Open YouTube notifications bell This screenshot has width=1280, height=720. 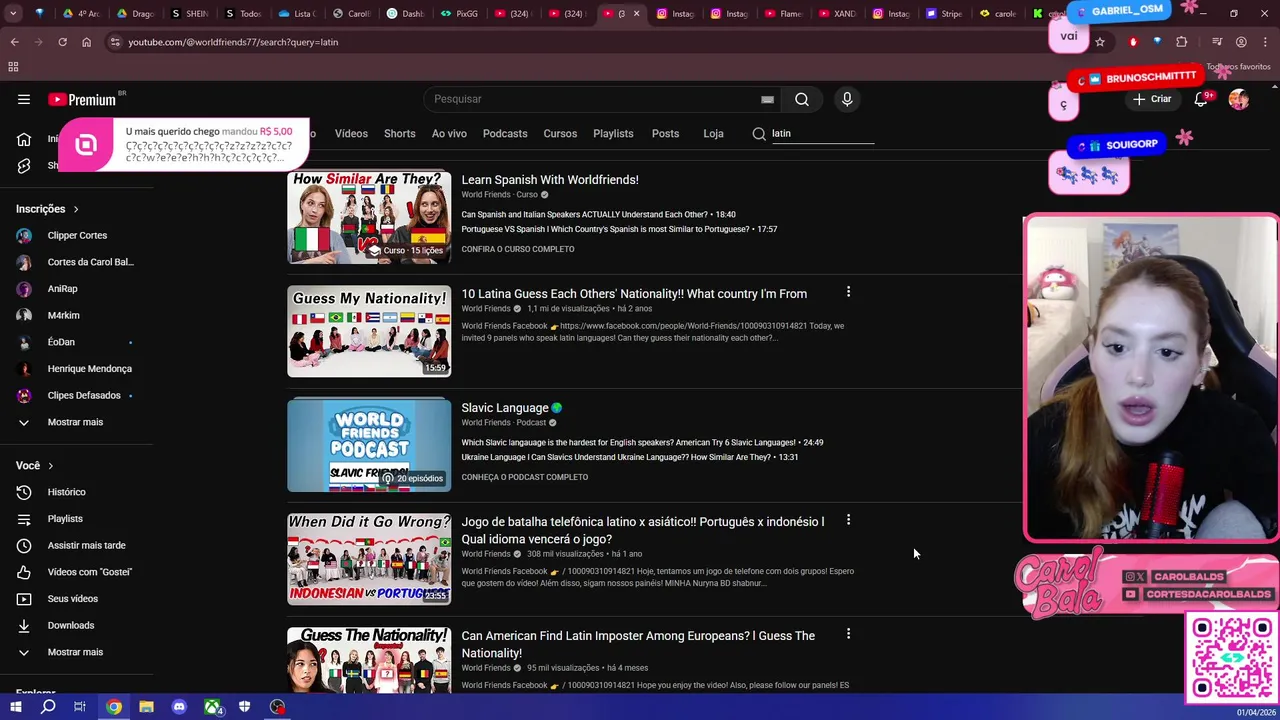pos(1201,99)
